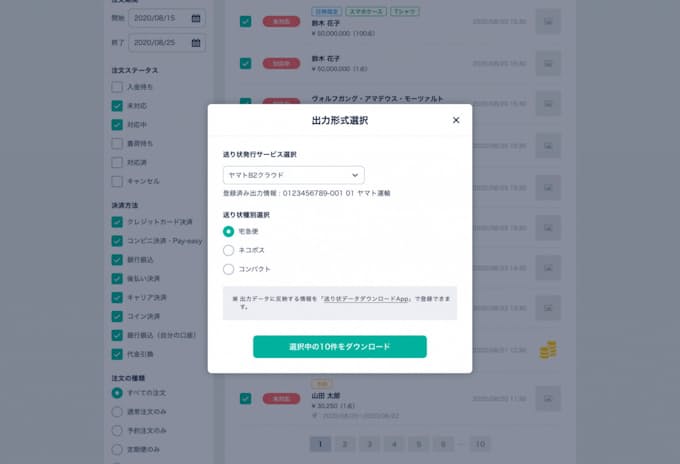This screenshot has height=464, width=680.
Task: Go to page 2 in pagination
Action: coord(343,443)
